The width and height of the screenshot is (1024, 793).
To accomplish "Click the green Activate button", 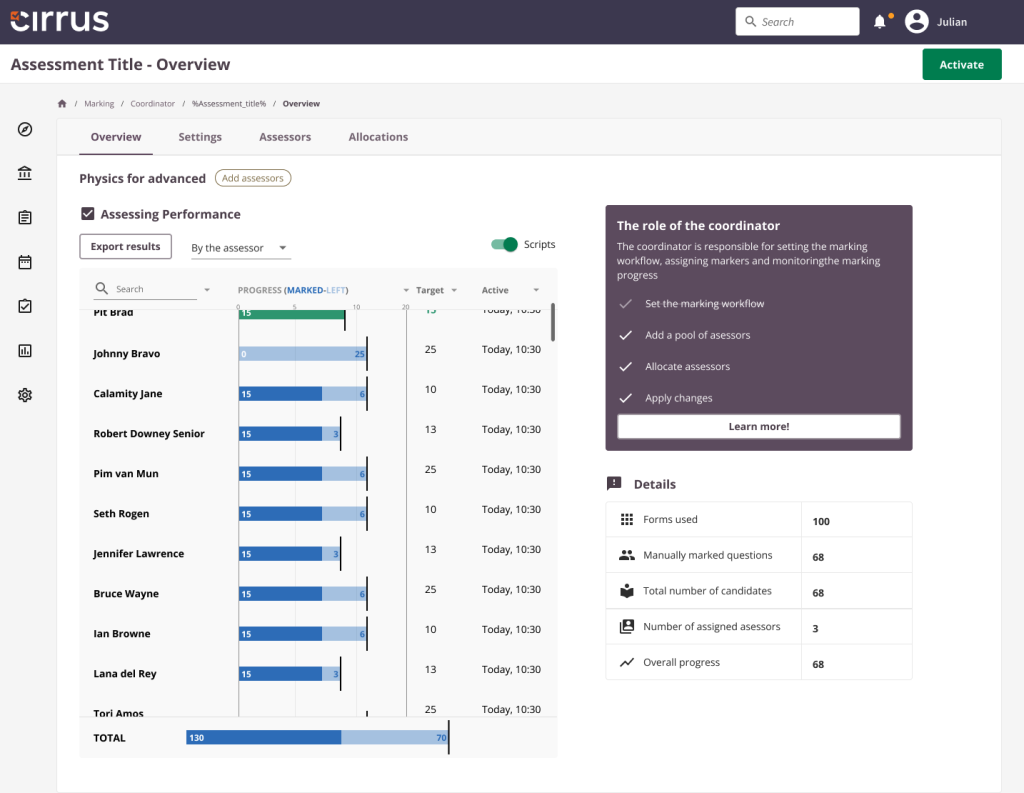I will coord(961,65).
